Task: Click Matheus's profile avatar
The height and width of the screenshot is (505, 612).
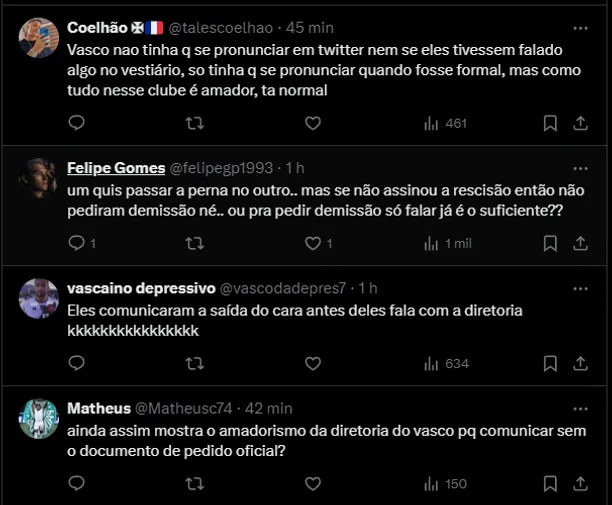Action: click(39, 419)
